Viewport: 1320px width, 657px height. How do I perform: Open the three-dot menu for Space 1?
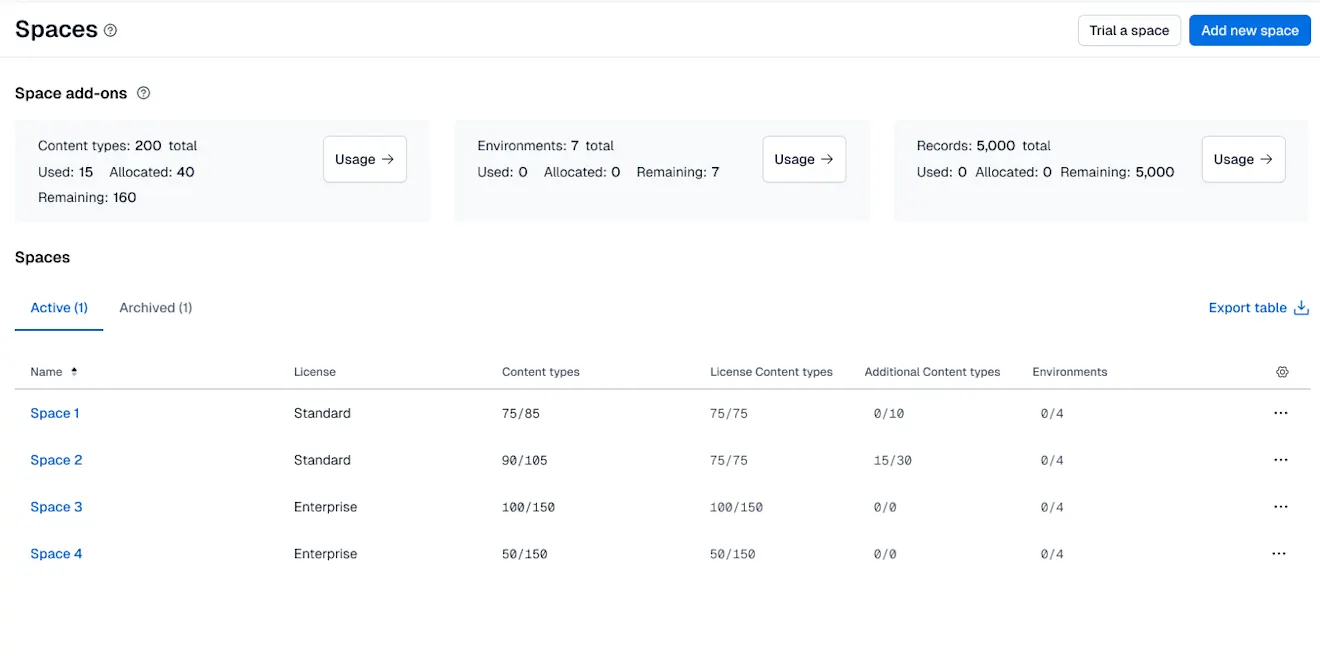click(1280, 413)
